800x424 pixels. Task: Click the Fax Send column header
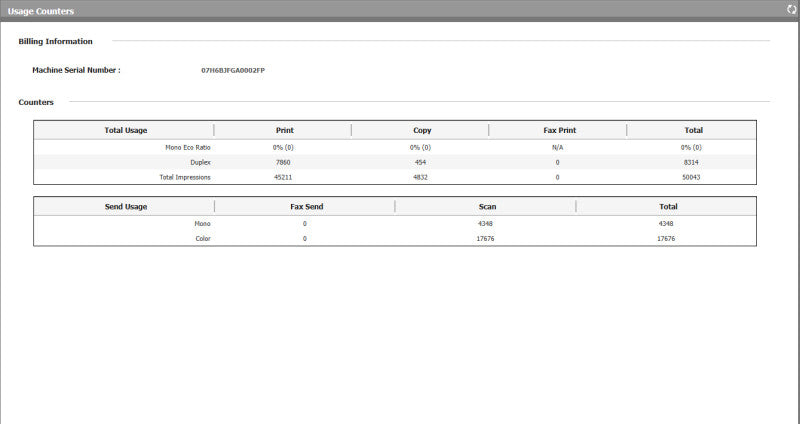click(307, 207)
